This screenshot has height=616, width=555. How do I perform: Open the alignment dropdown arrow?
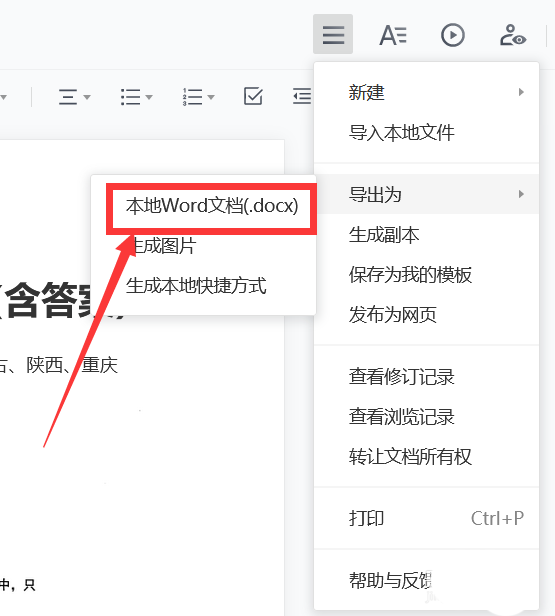coord(87,97)
